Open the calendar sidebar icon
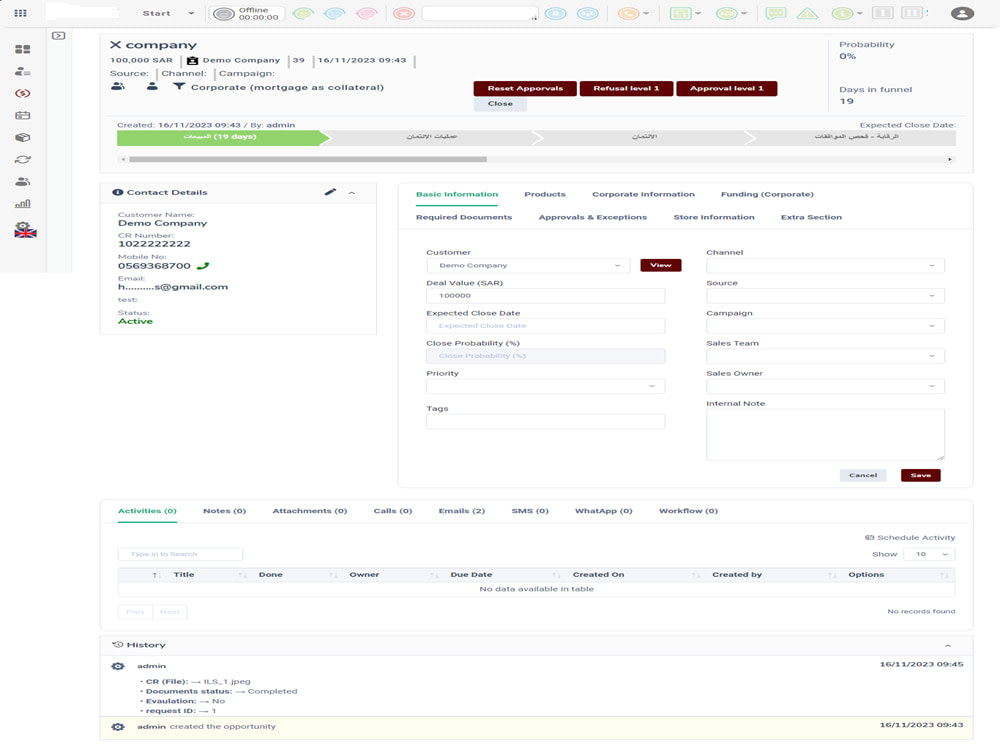1000x750 pixels. click(23, 115)
